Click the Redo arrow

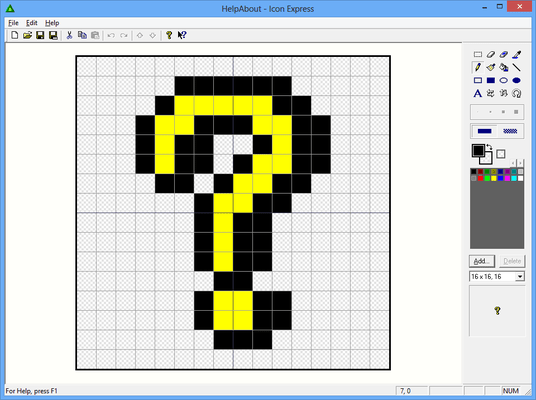click(124, 35)
